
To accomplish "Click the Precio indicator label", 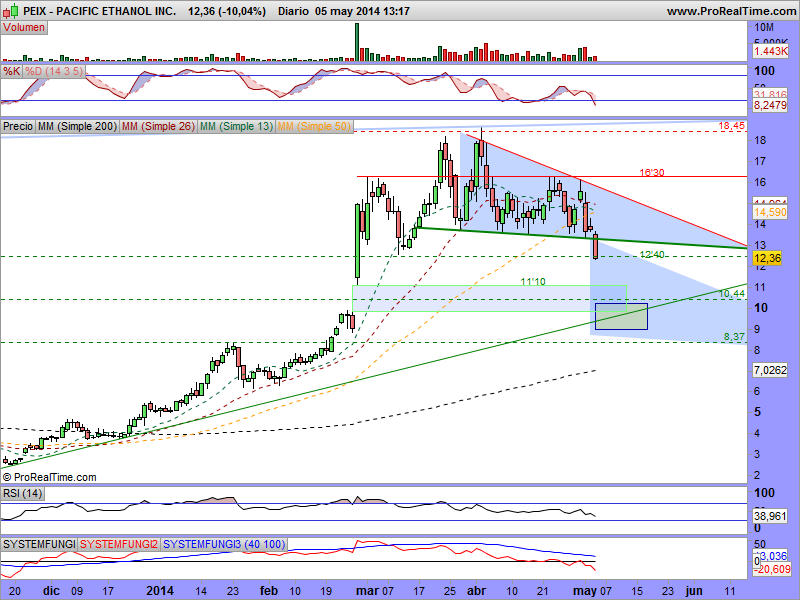I will pos(18,126).
